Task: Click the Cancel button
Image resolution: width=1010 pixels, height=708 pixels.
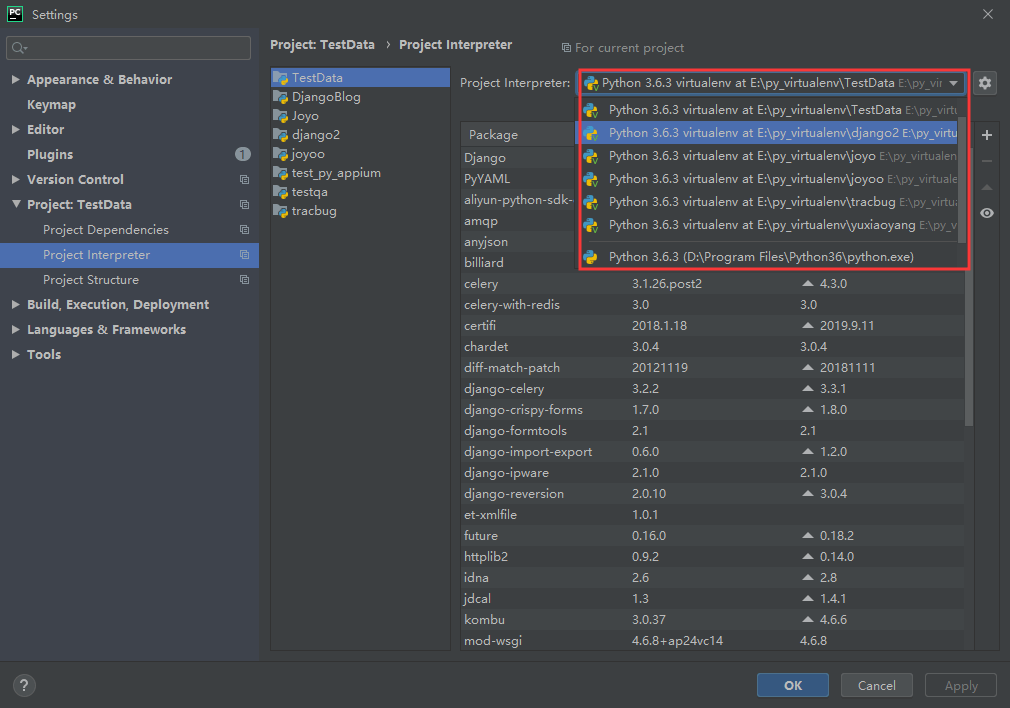Action: 877,685
